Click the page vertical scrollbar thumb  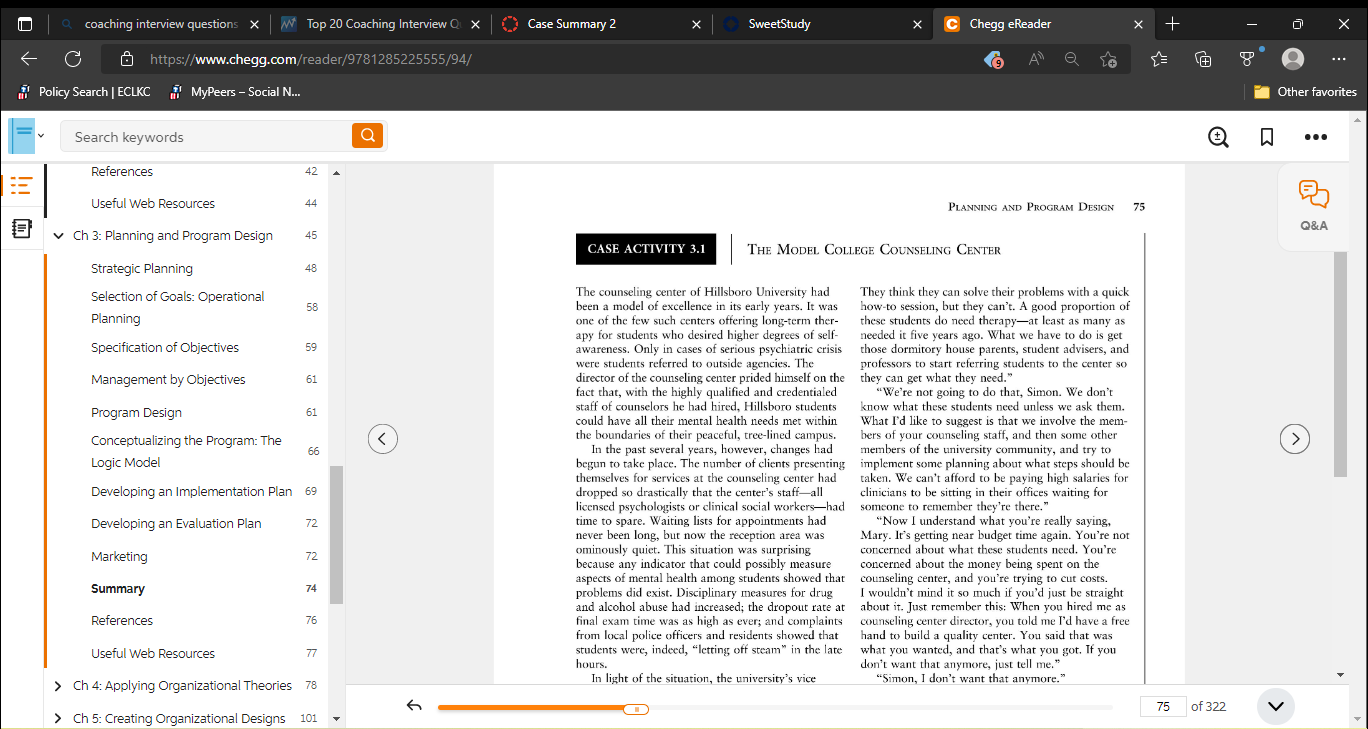click(x=1340, y=365)
